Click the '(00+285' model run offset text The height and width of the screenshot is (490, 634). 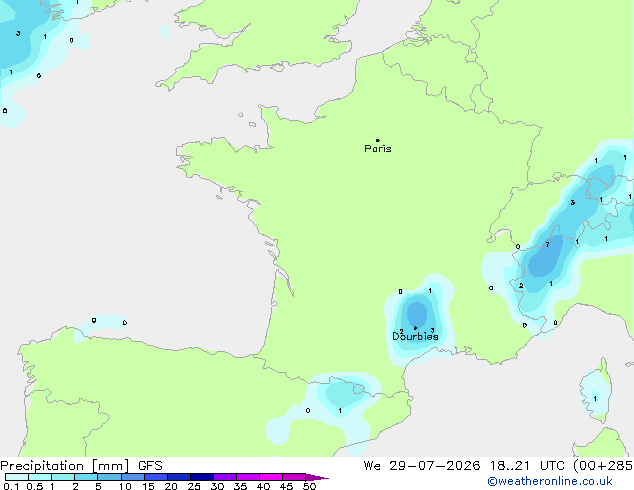[603, 466]
